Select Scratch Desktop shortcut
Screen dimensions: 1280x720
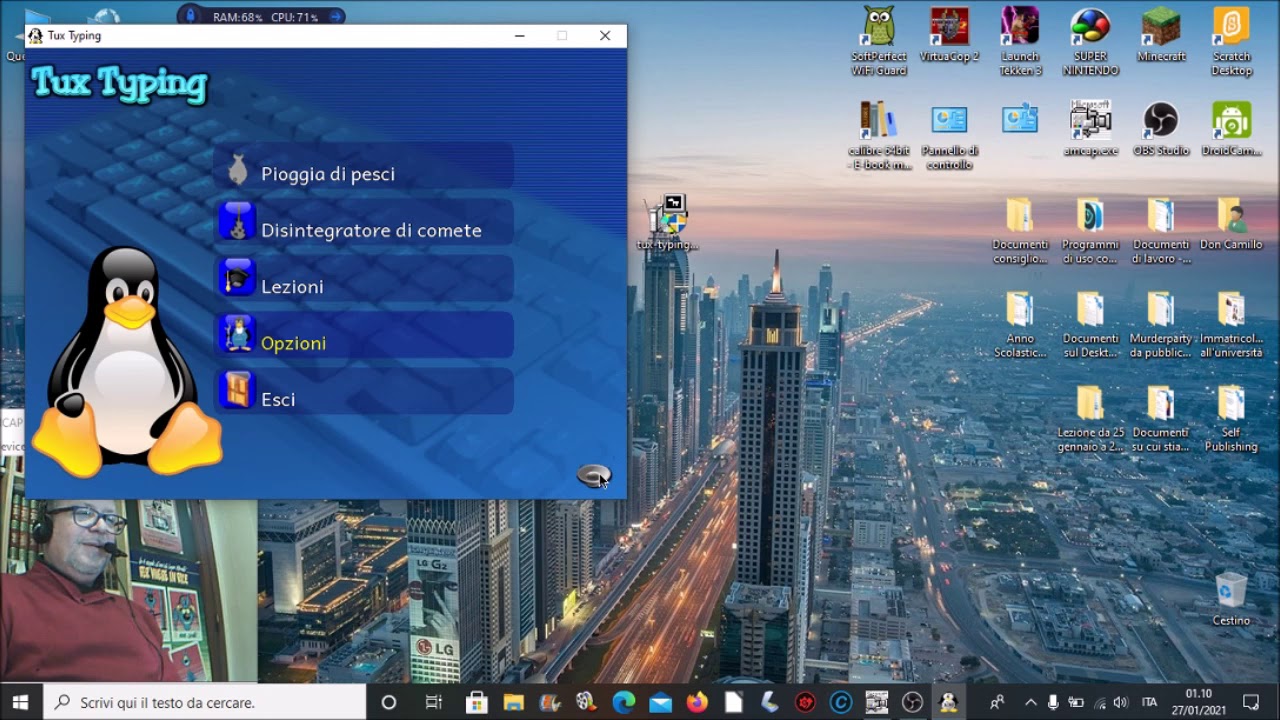pyautogui.click(x=1231, y=41)
